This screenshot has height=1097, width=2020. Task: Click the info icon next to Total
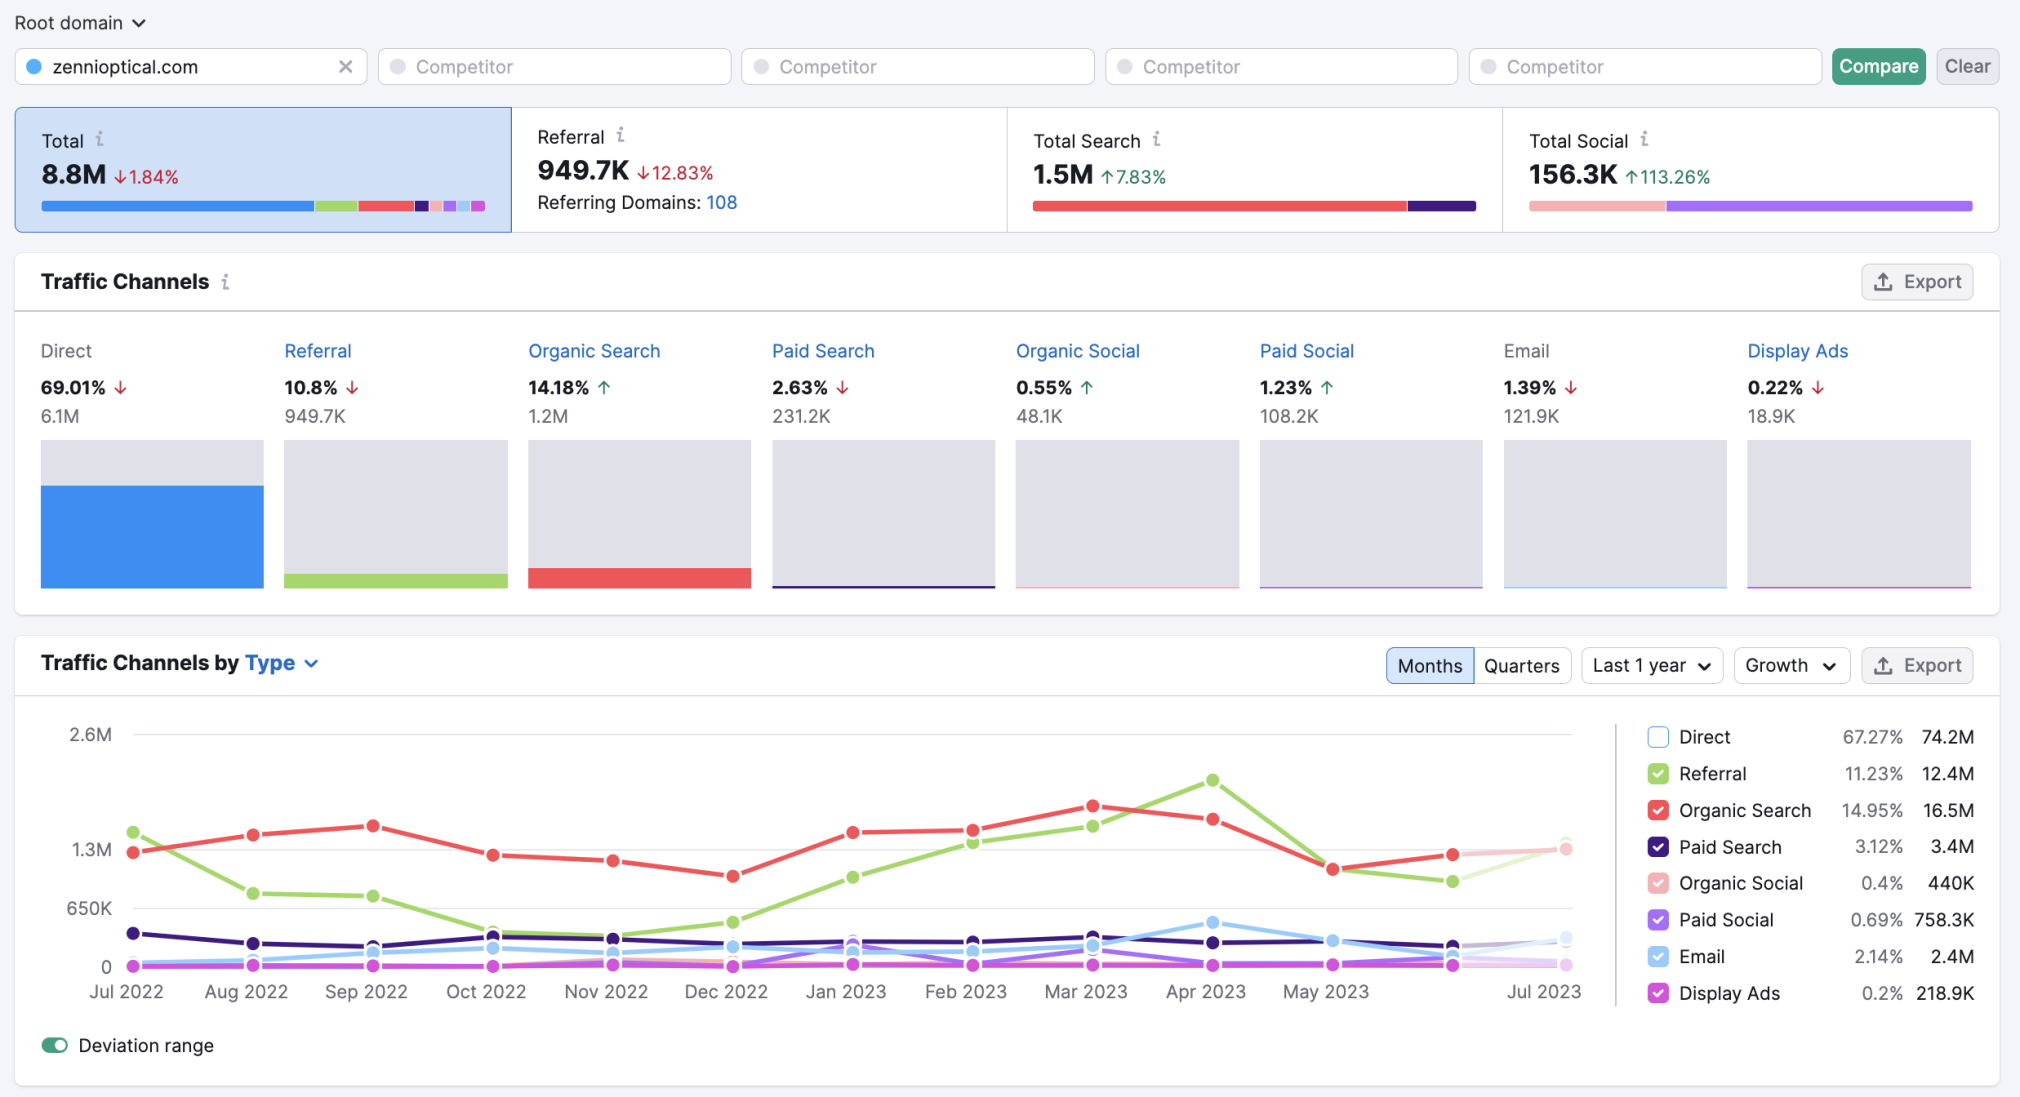[100, 138]
